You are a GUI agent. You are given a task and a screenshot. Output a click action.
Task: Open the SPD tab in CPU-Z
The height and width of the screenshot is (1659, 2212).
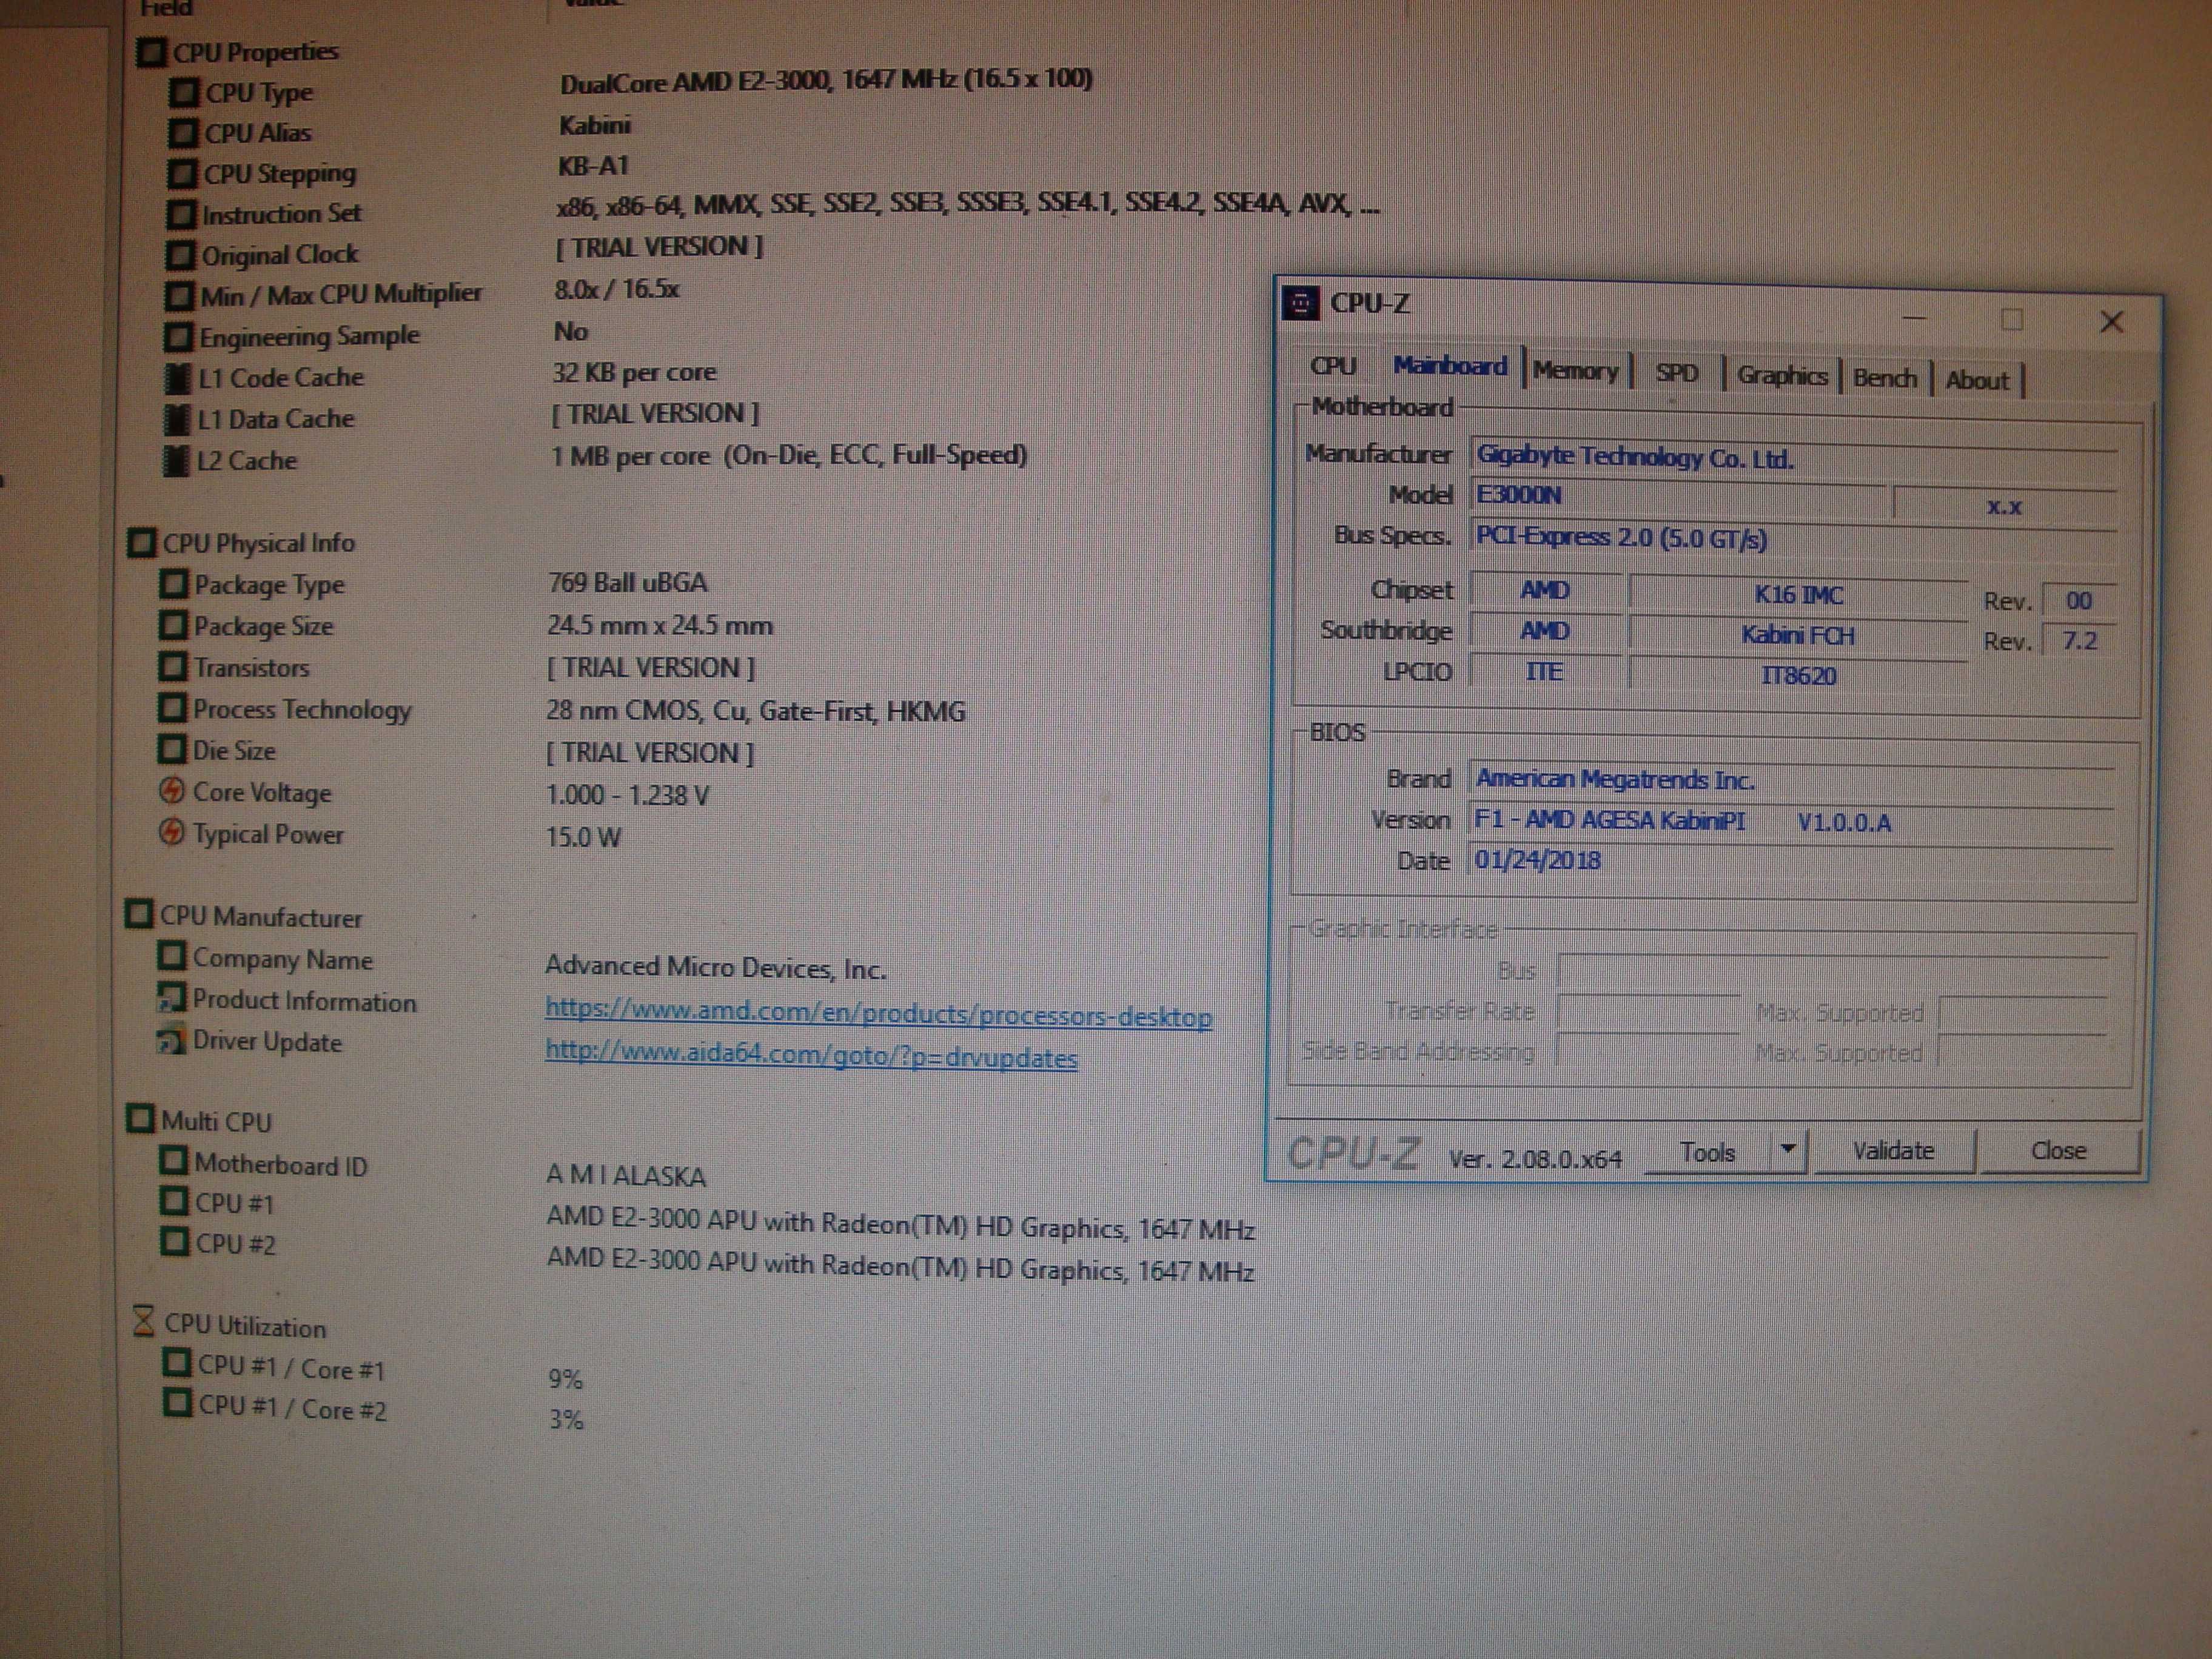tap(1677, 374)
